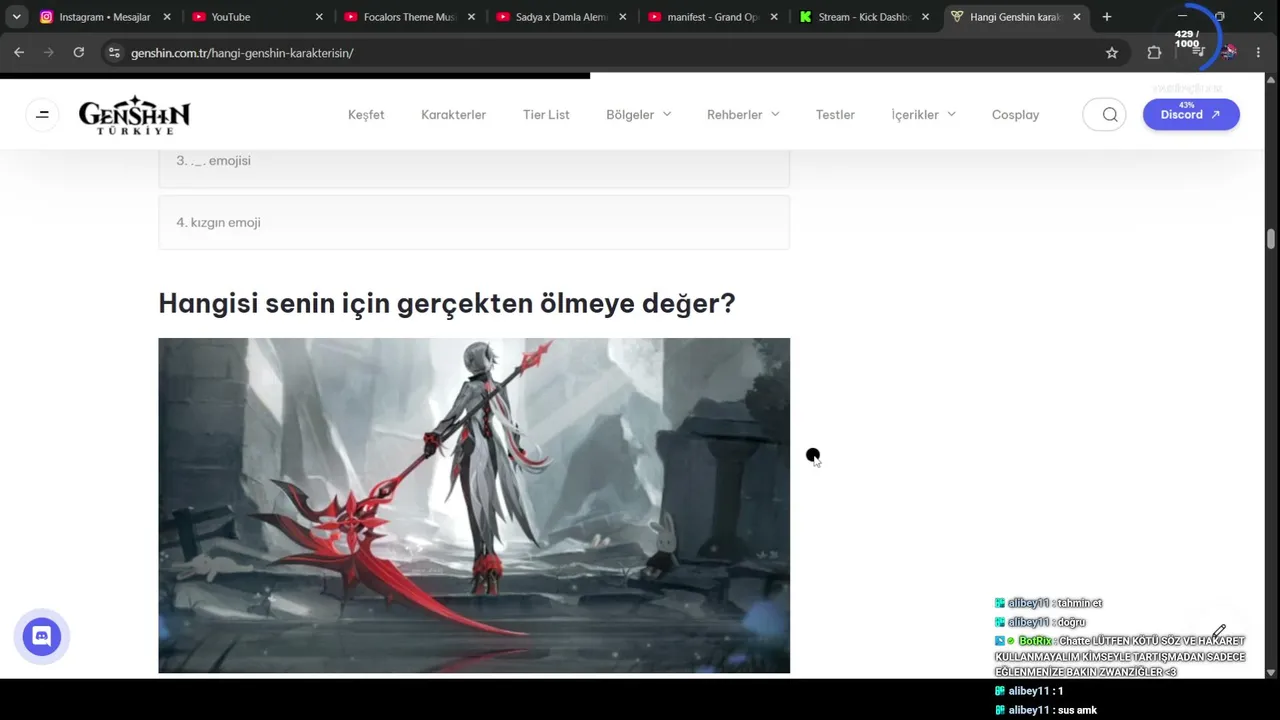Open the Karakterler page
The height and width of the screenshot is (720, 1280).
(x=453, y=115)
